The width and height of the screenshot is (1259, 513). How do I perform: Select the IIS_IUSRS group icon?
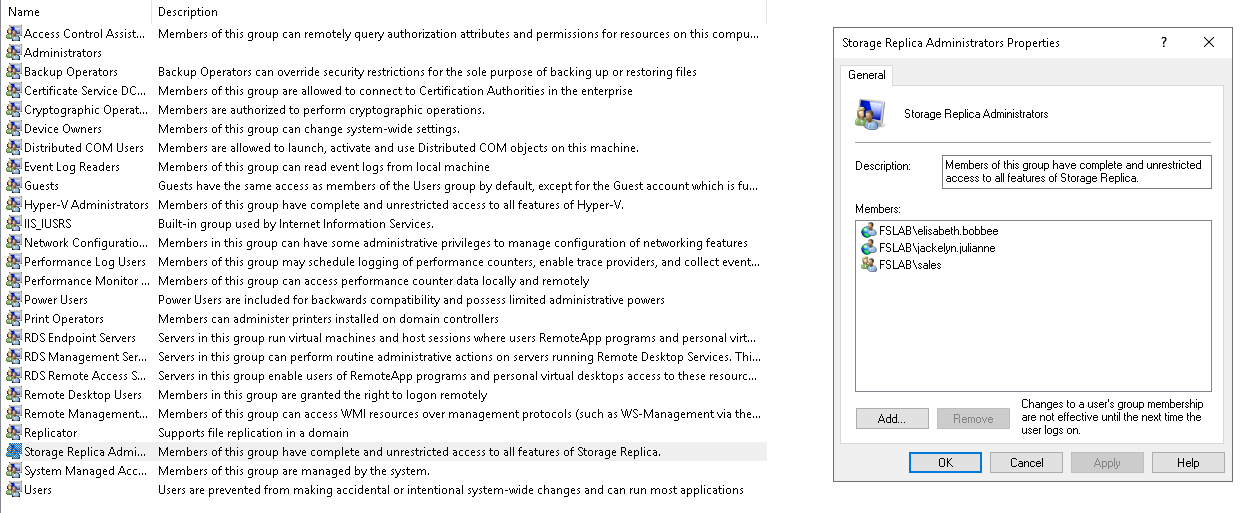[x=13, y=224]
